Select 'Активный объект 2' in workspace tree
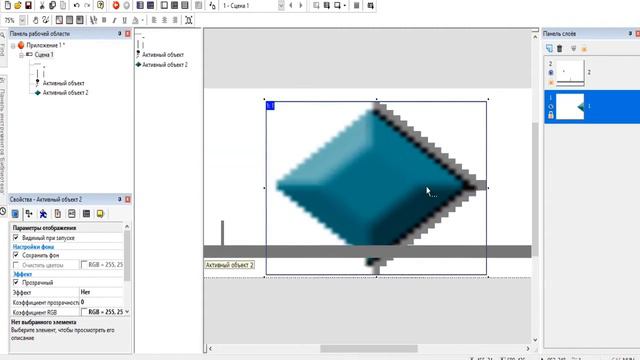The image size is (640, 360). pyautogui.click(x=65, y=93)
